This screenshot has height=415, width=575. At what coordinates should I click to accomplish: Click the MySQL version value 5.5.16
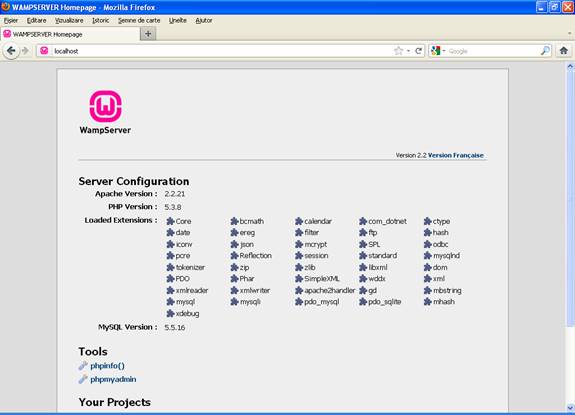[x=175, y=327]
